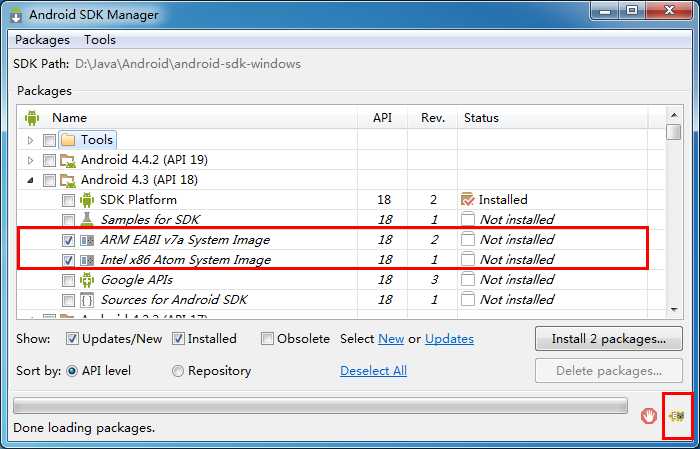Check the SDK Platform checkbox
Image resolution: width=700 pixels, height=449 pixels.
[x=68, y=200]
